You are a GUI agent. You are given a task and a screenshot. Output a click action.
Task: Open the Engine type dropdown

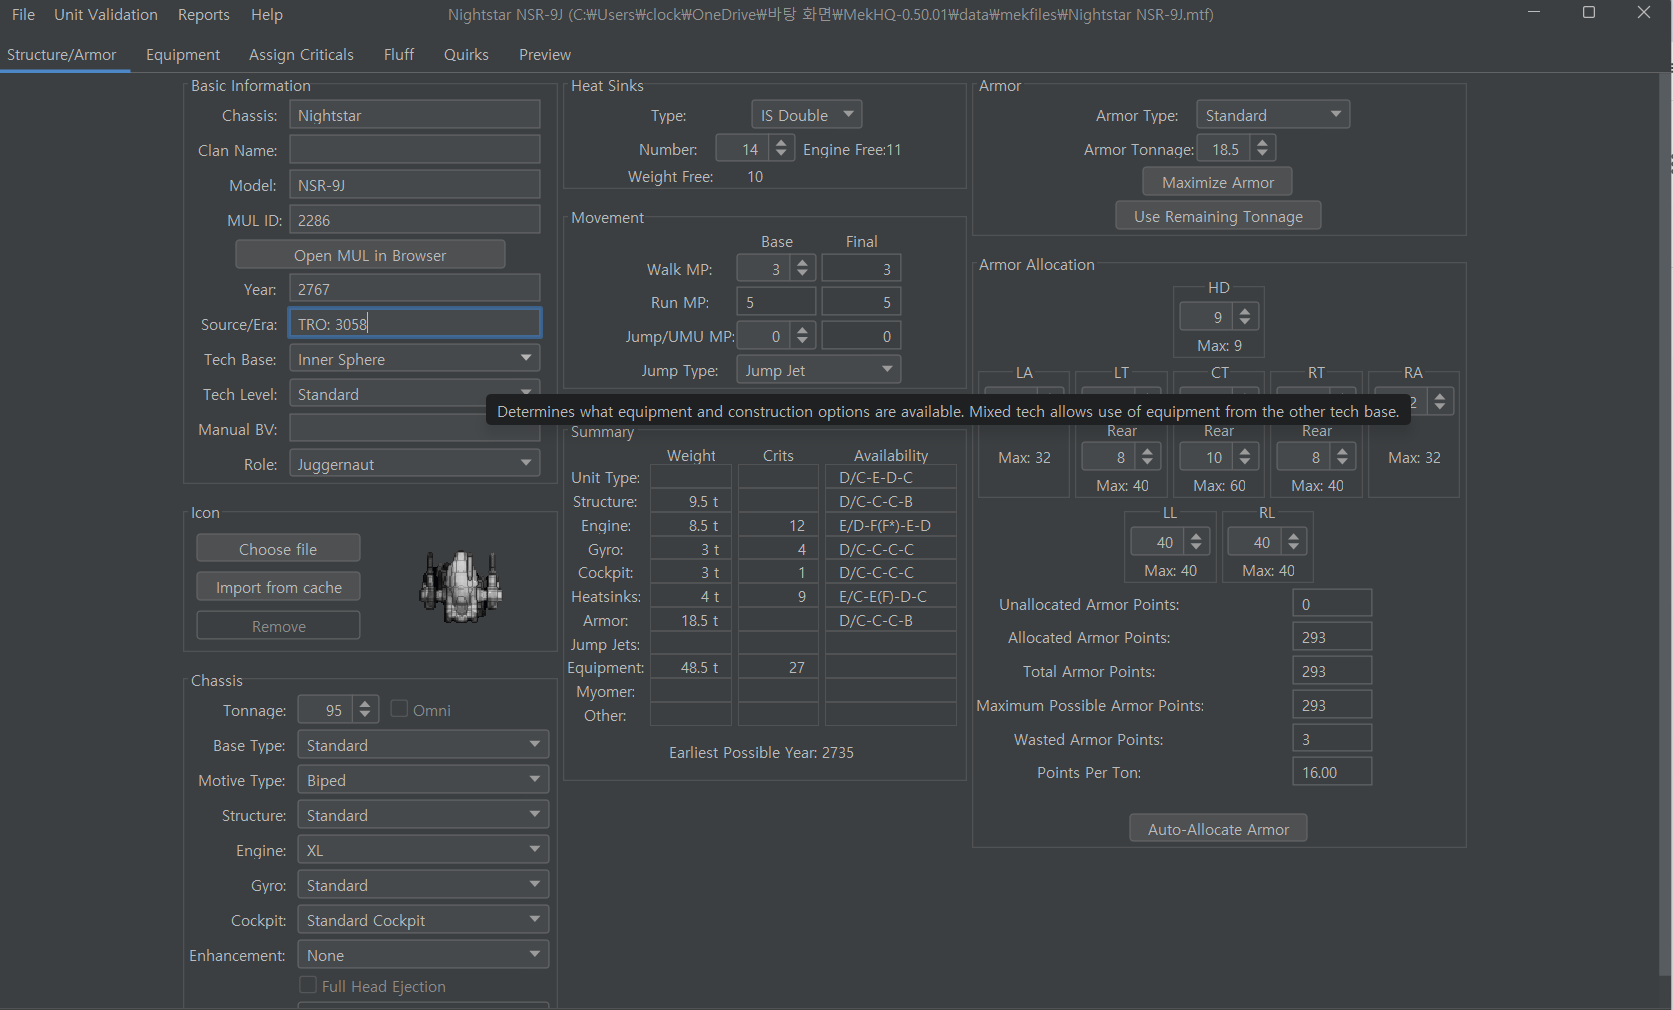pyautogui.click(x=422, y=850)
